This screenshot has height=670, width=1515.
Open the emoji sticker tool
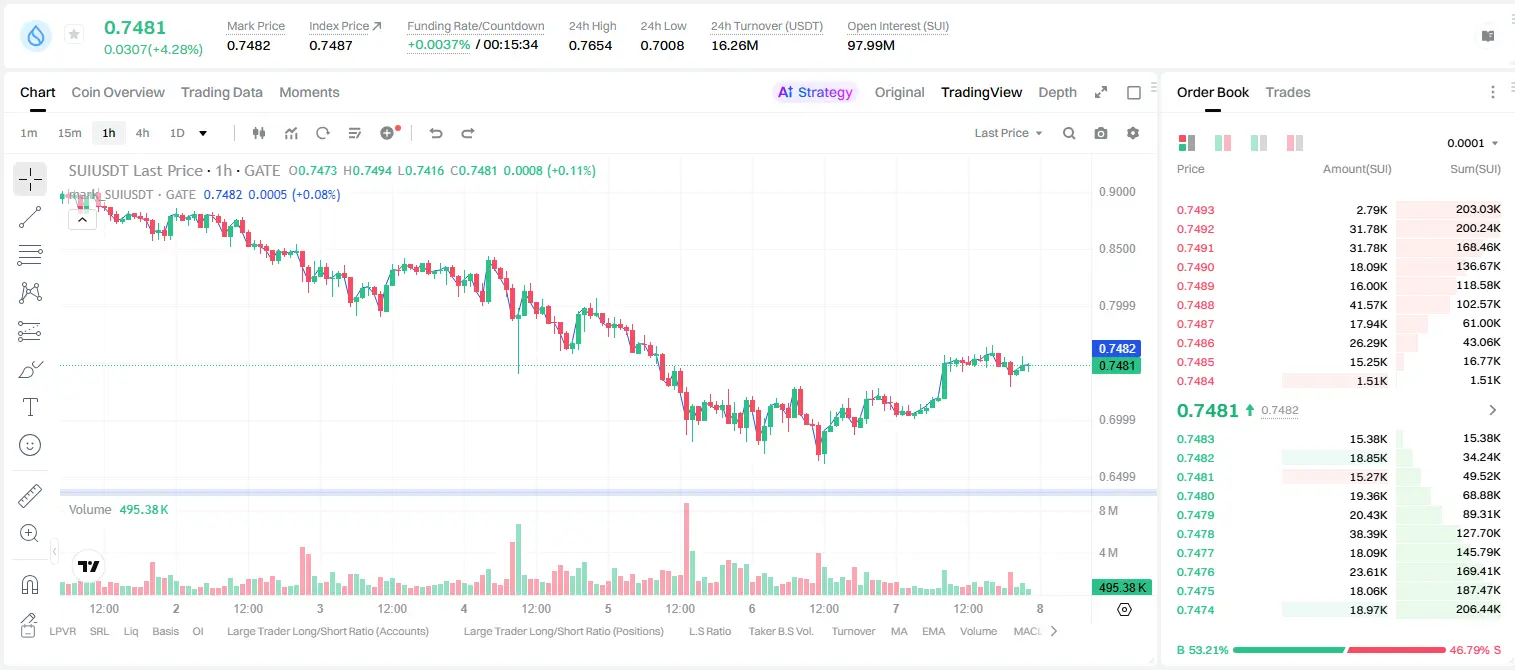[30, 445]
